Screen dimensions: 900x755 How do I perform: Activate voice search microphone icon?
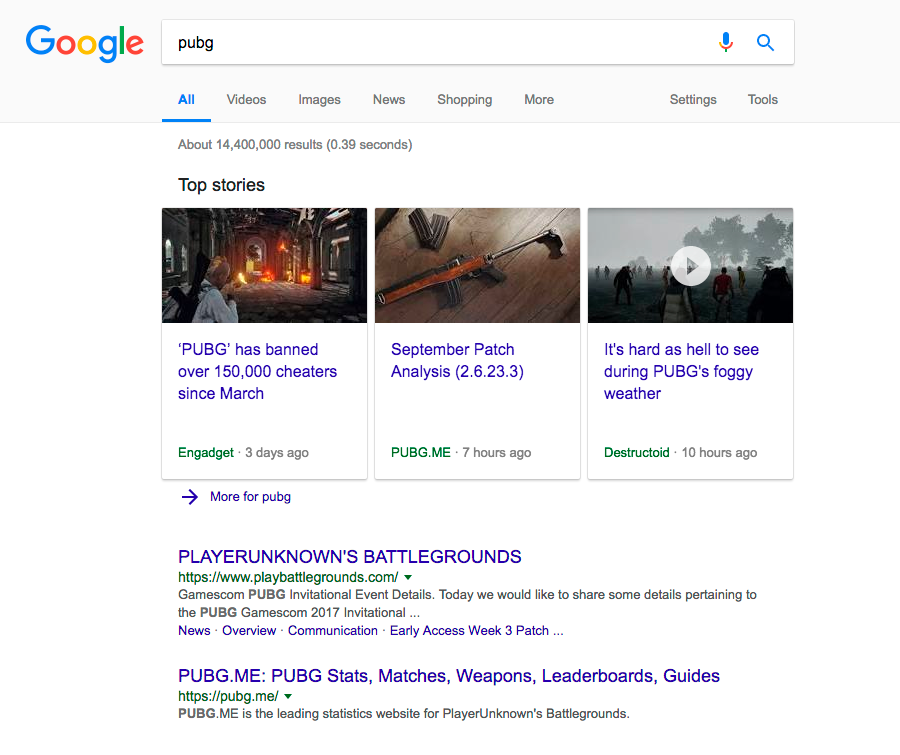point(726,42)
